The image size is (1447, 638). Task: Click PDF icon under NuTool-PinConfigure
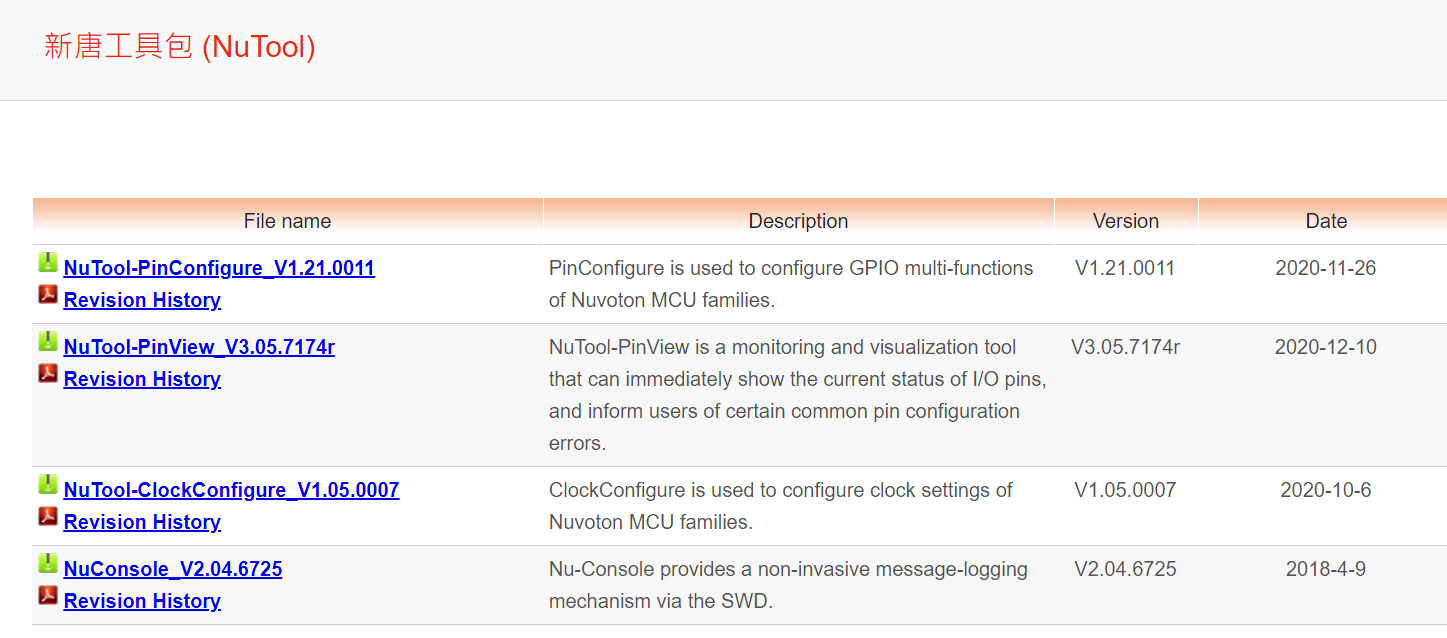47,295
